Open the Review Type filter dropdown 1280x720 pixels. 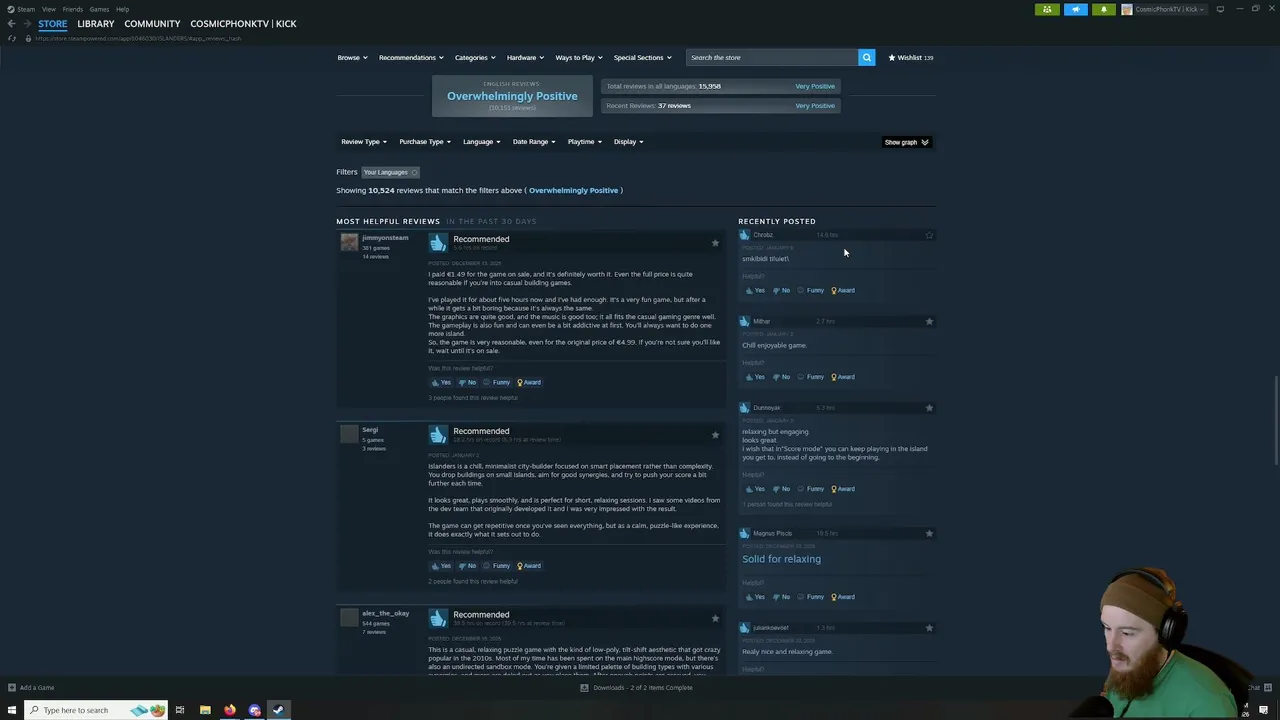(364, 142)
